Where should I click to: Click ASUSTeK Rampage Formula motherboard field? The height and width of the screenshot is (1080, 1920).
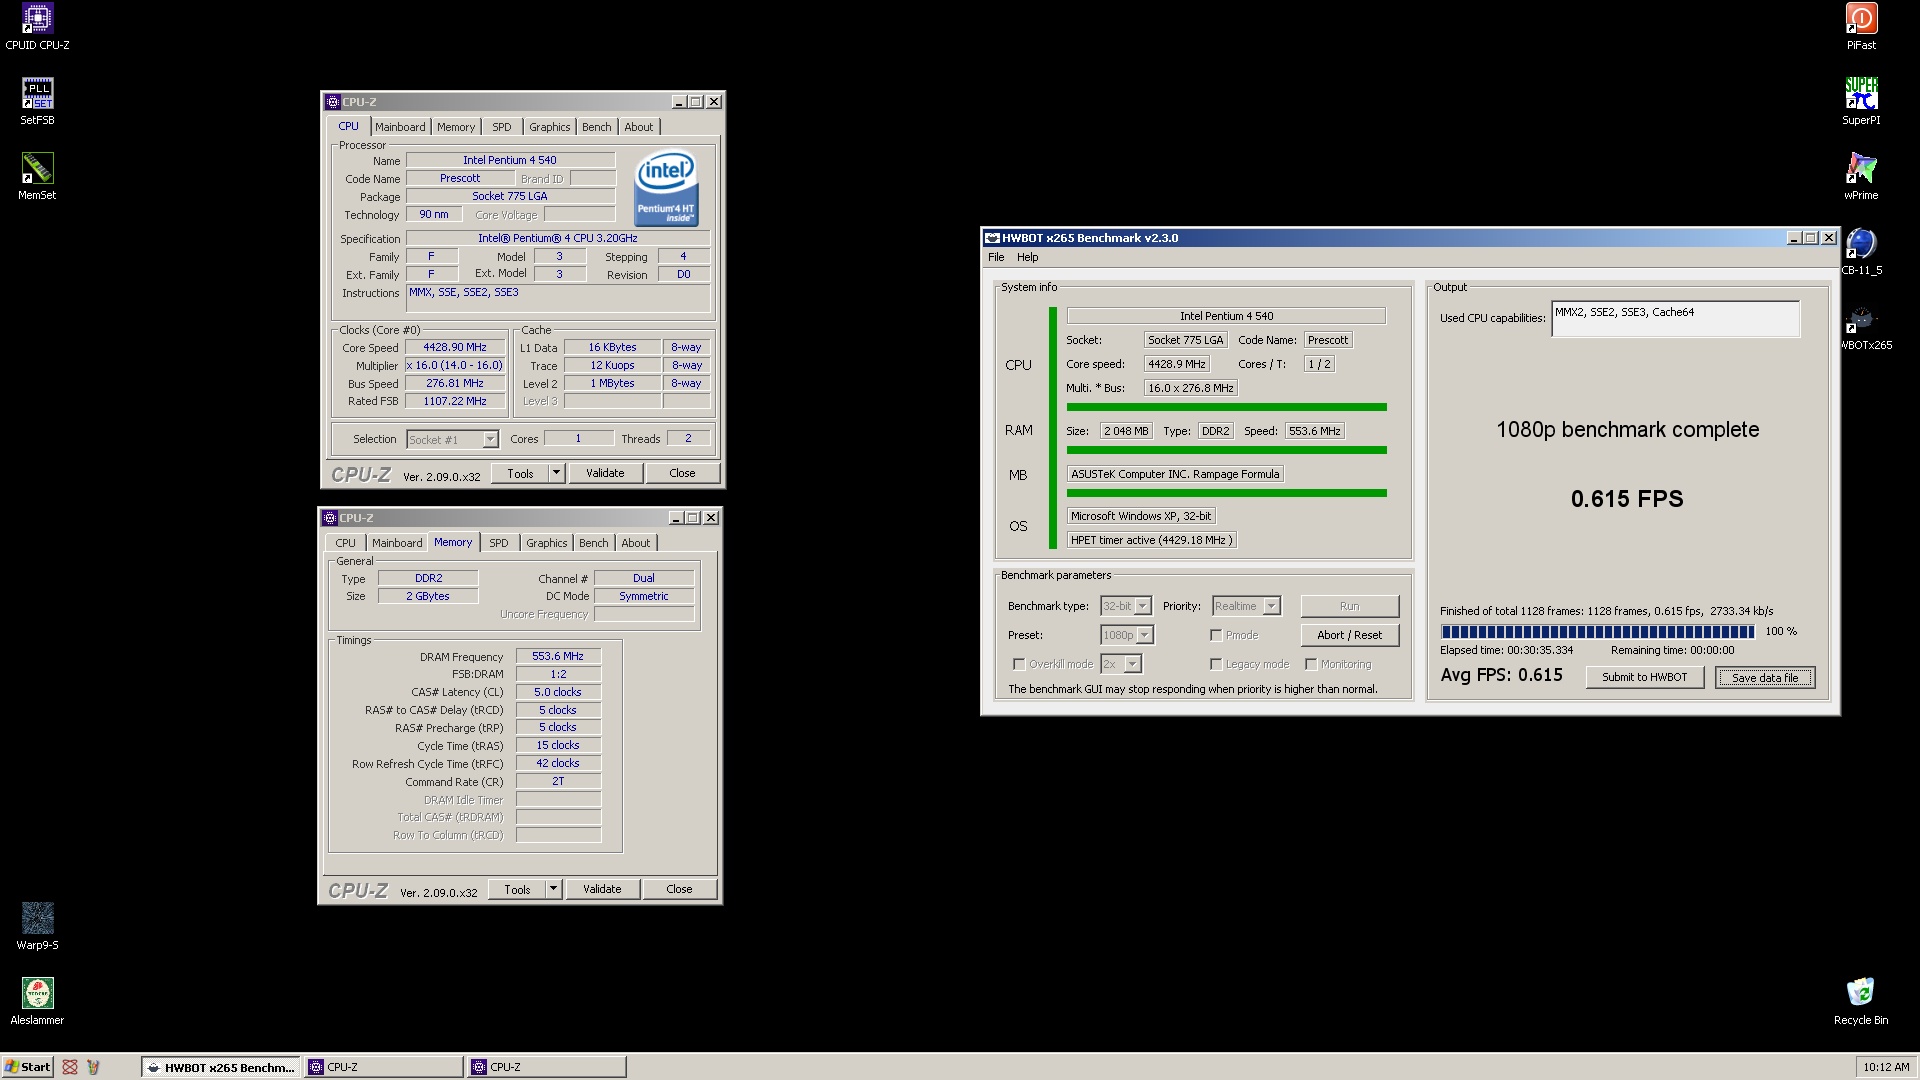click(1175, 474)
